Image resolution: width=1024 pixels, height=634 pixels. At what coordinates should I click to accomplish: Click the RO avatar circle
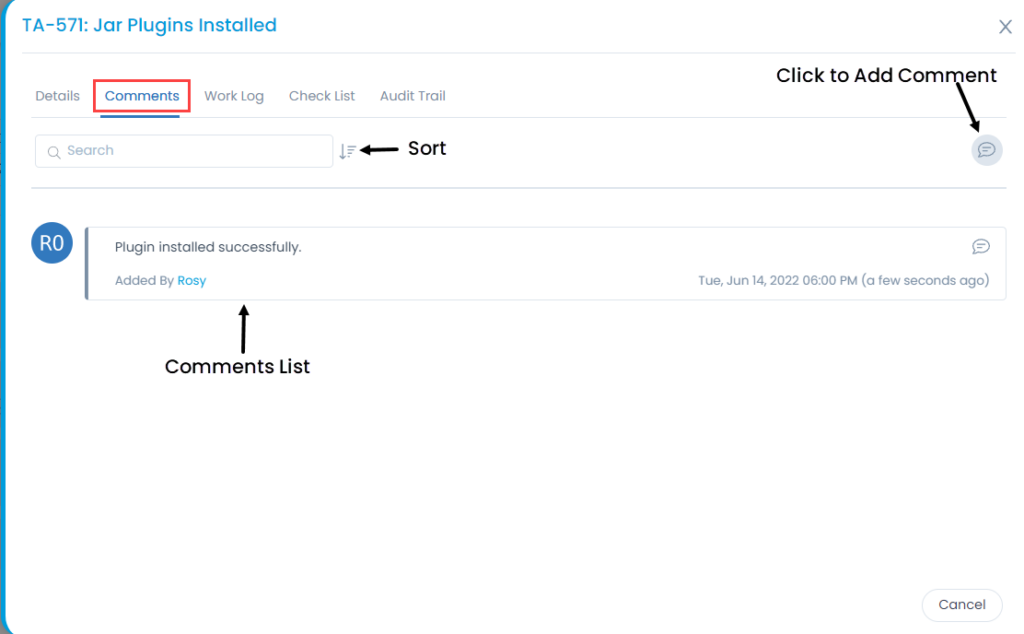click(x=51, y=242)
